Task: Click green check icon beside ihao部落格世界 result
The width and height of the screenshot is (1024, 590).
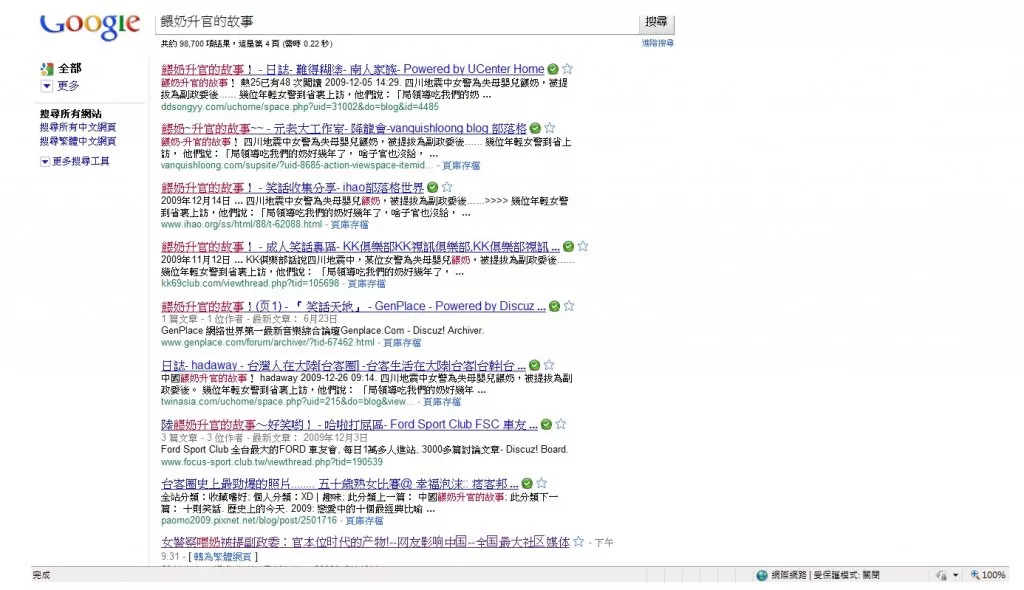Action: pos(432,188)
